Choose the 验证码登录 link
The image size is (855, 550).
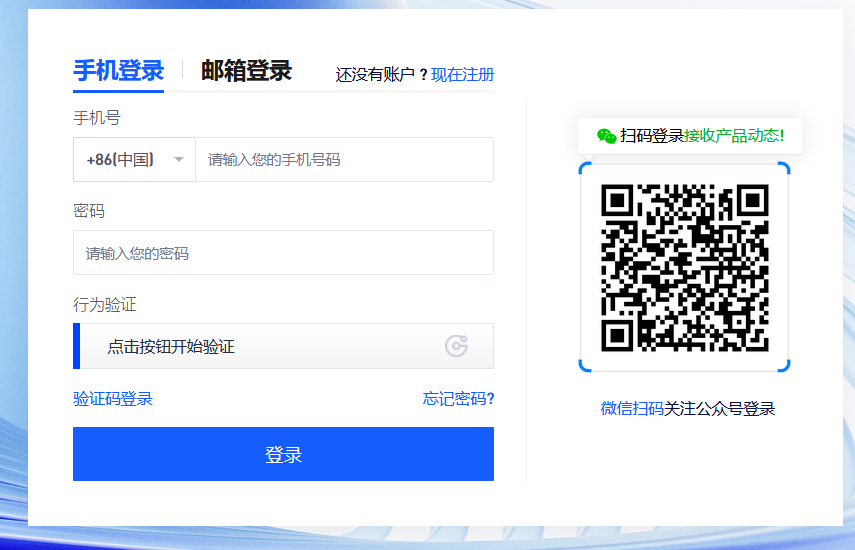pos(113,399)
